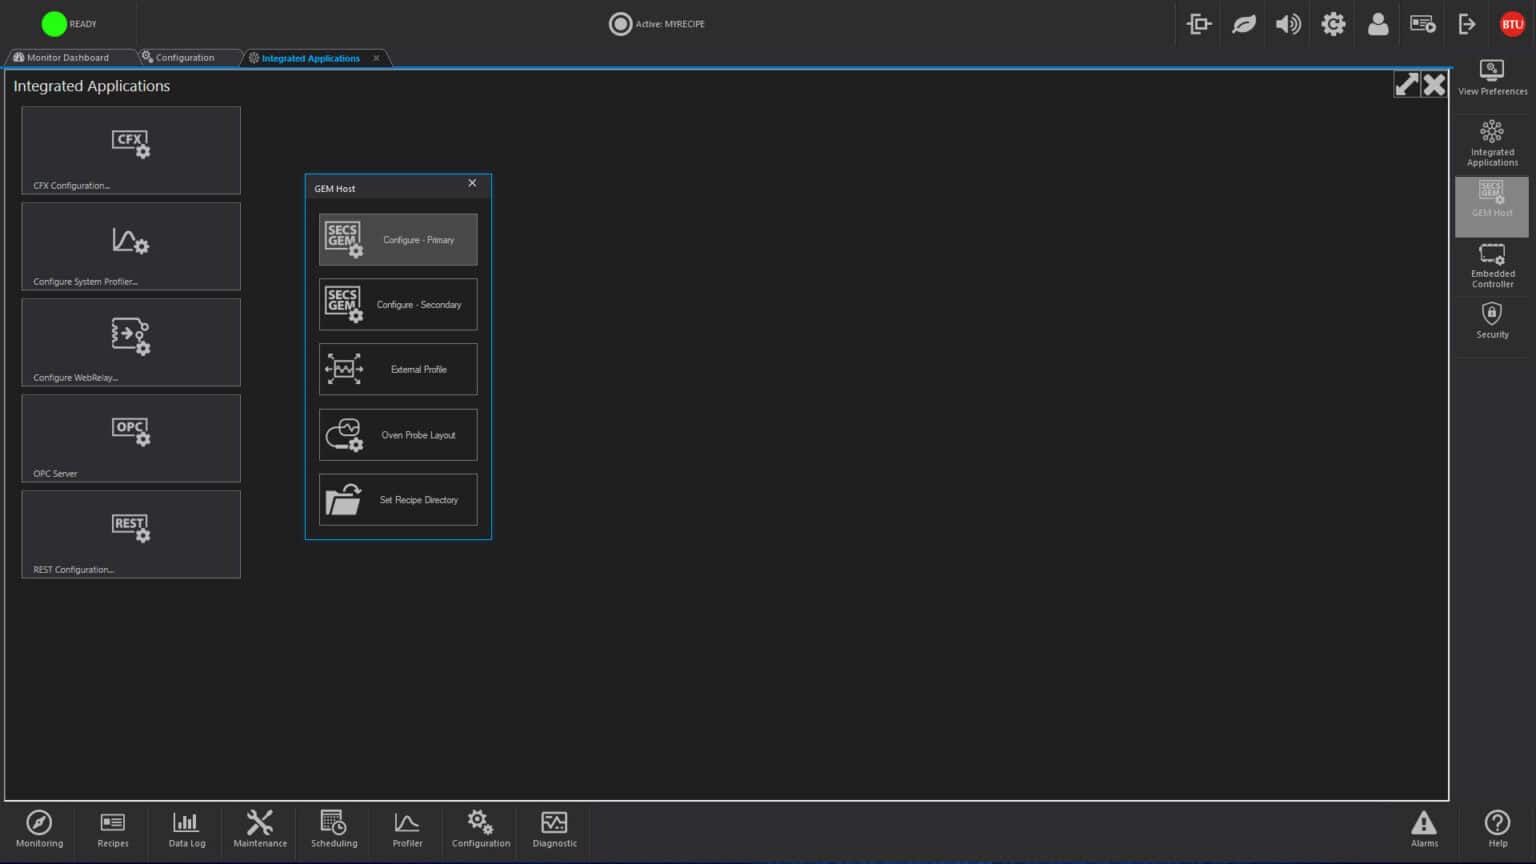The image size is (1536, 864).
Task: Select Oven Probe Layout
Action: pyautogui.click(x=398, y=435)
